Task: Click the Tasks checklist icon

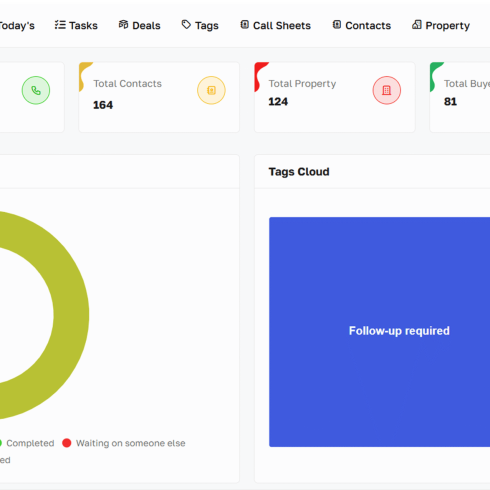Action: coord(60,25)
